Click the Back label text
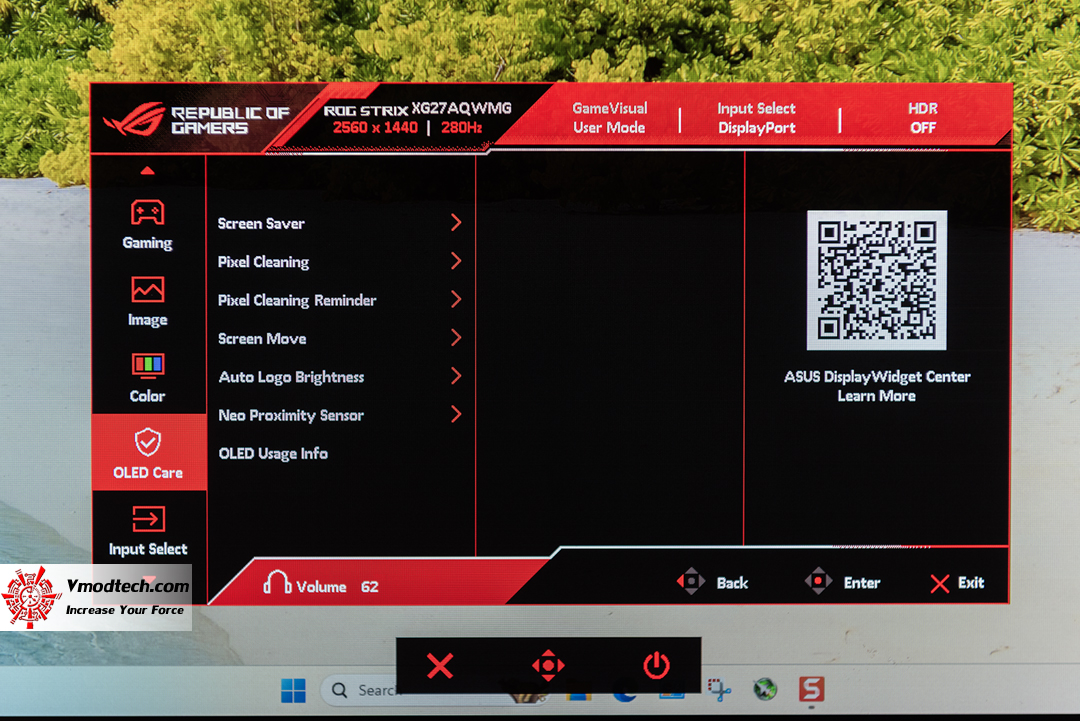 coord(732,583)
